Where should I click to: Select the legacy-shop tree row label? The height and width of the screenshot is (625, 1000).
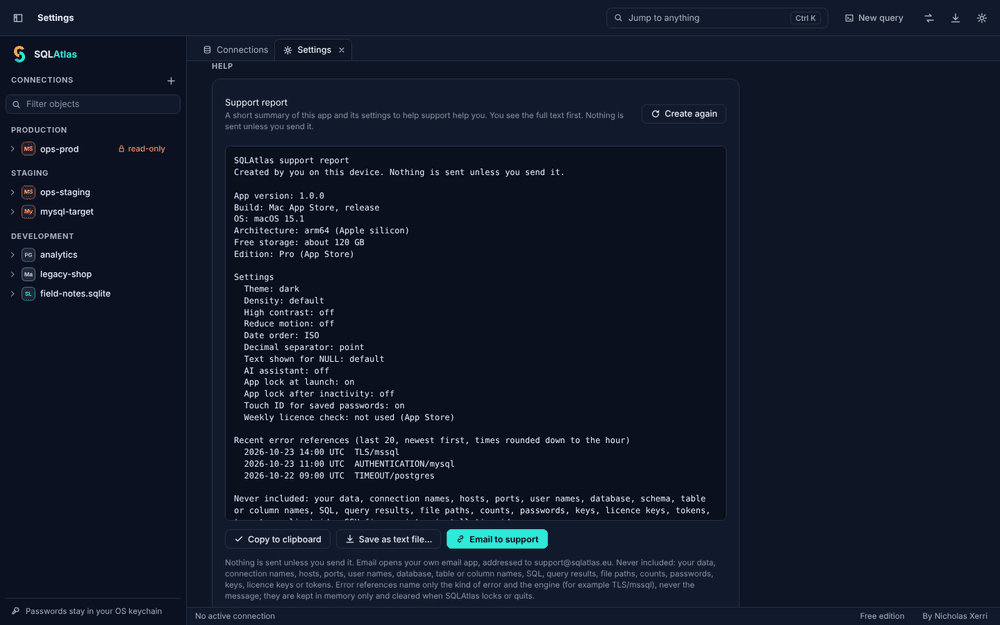(x=66, y=274)
